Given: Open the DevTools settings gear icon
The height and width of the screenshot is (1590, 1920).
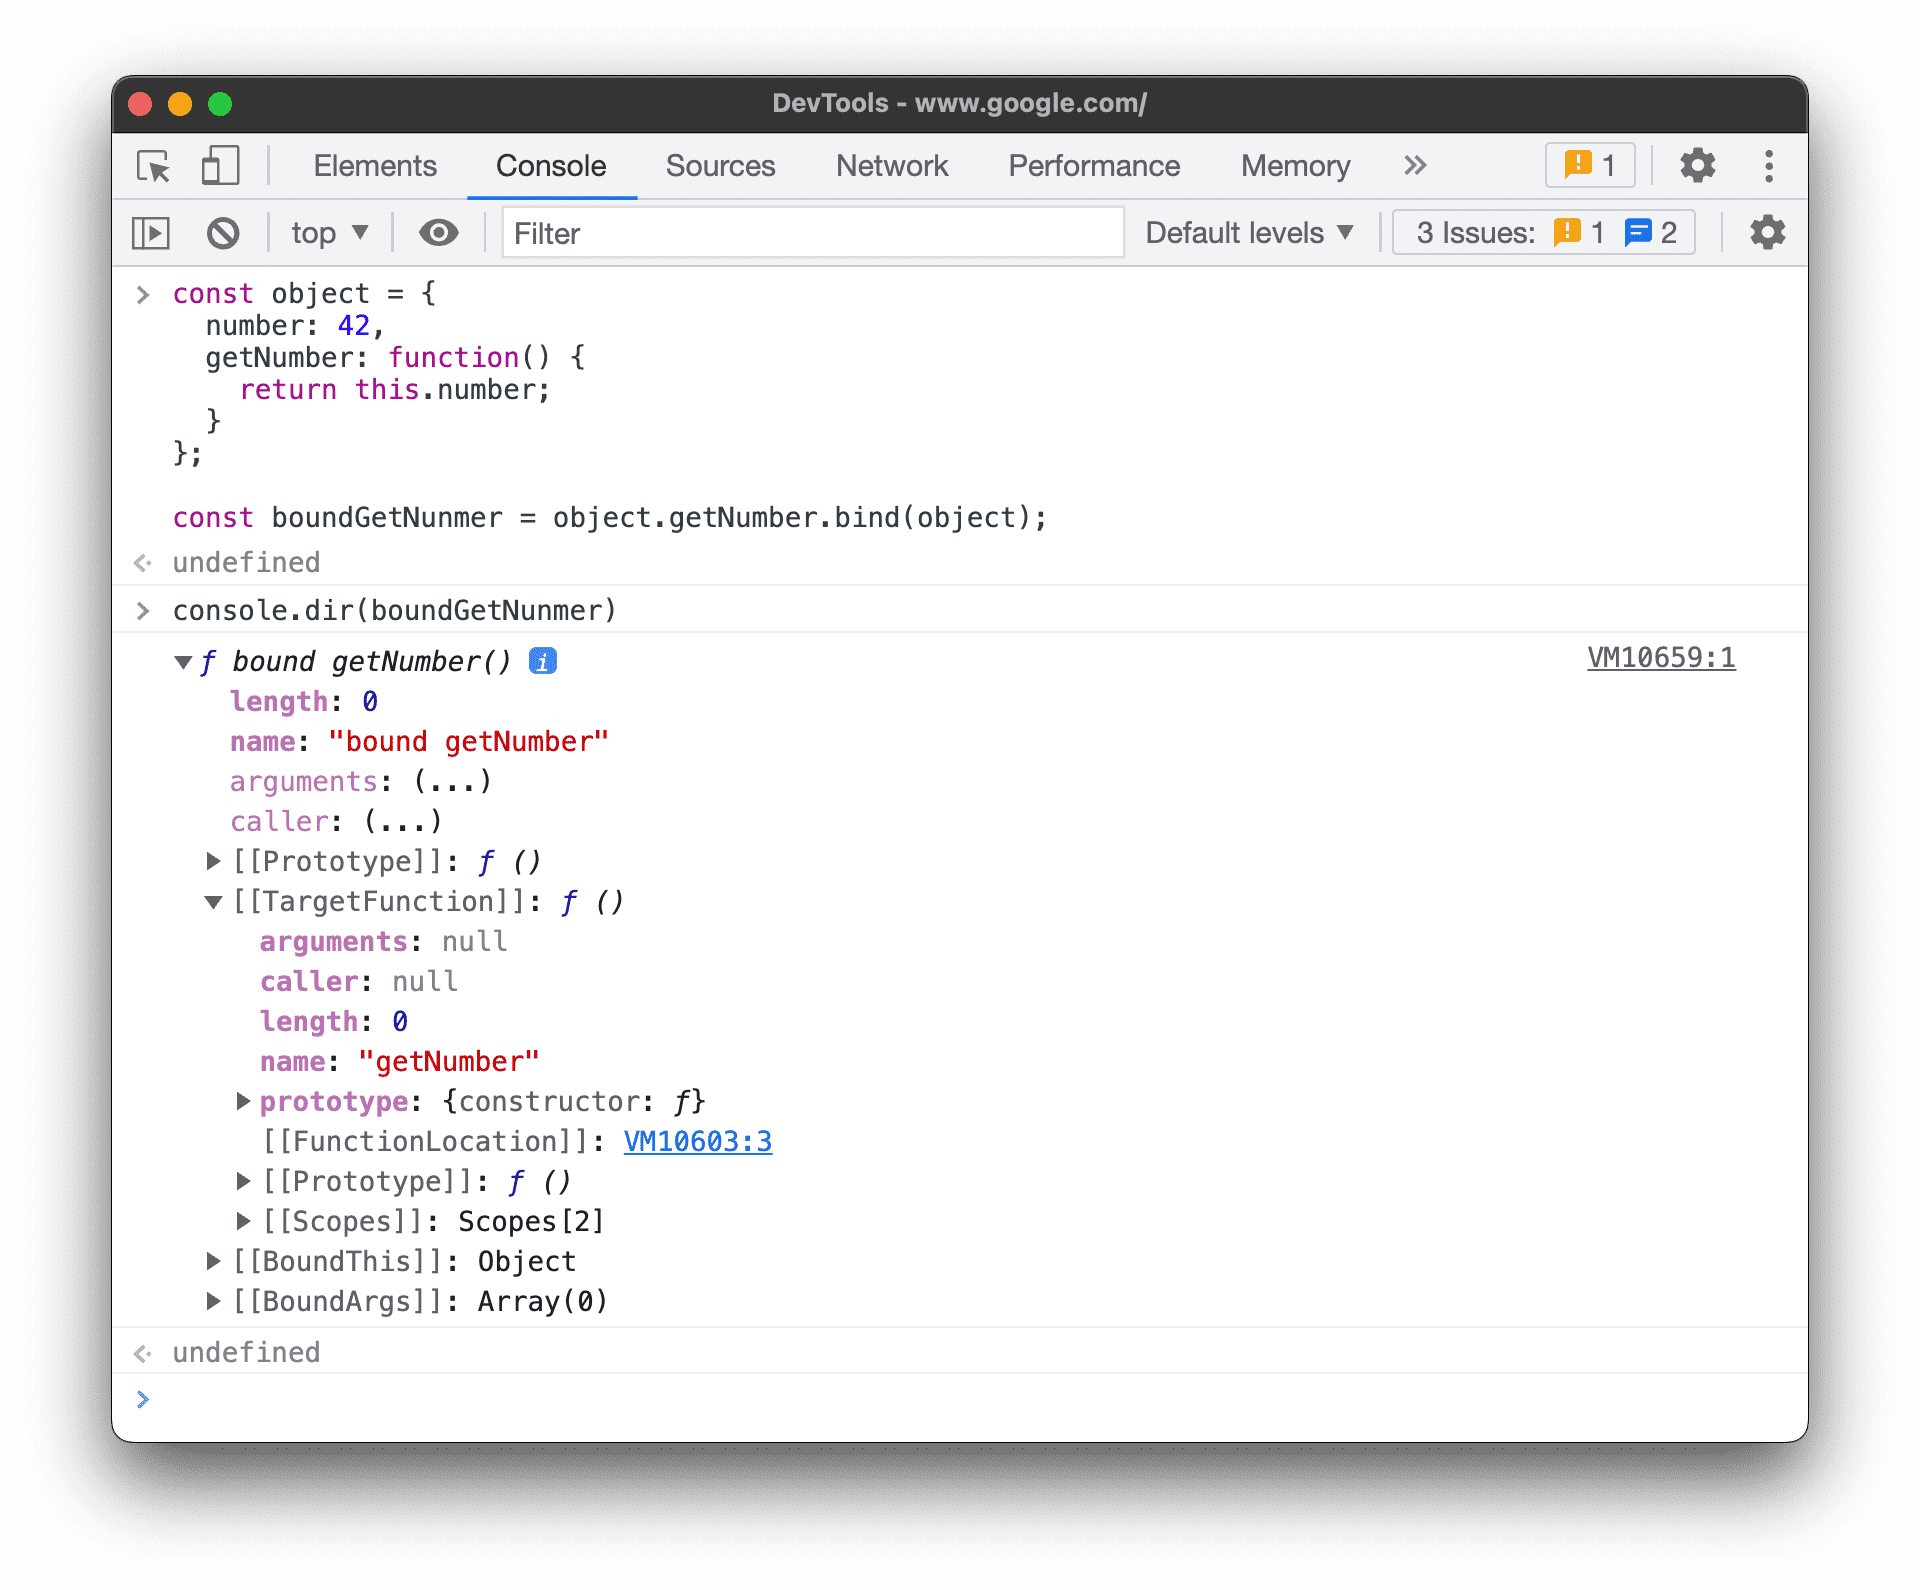Looking at the screenshot, I should coord(1697,166).
